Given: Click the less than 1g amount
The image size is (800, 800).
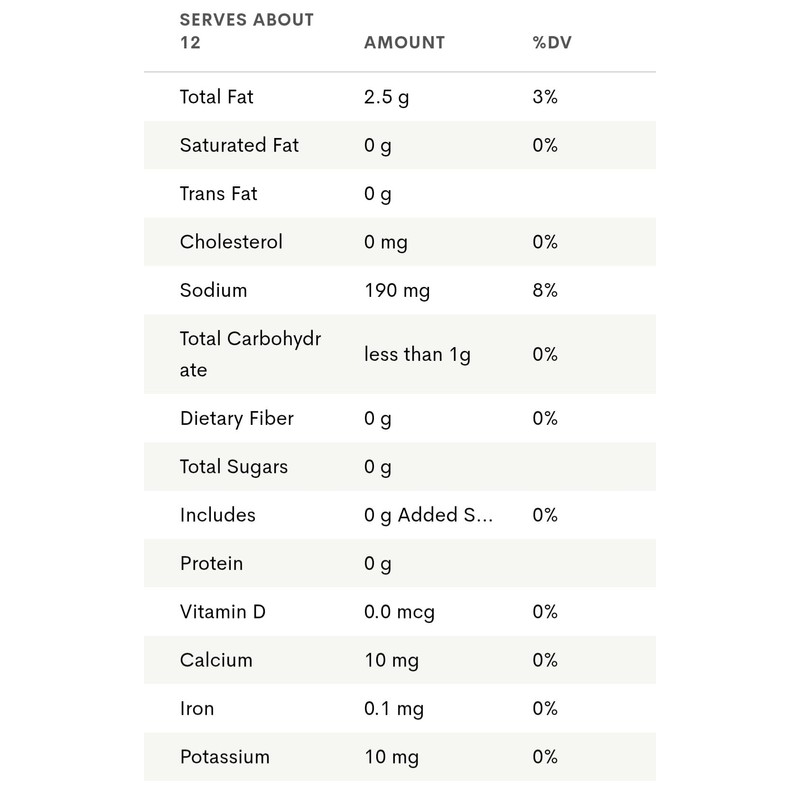Looking at the screenshot, I should pos(418,354).
